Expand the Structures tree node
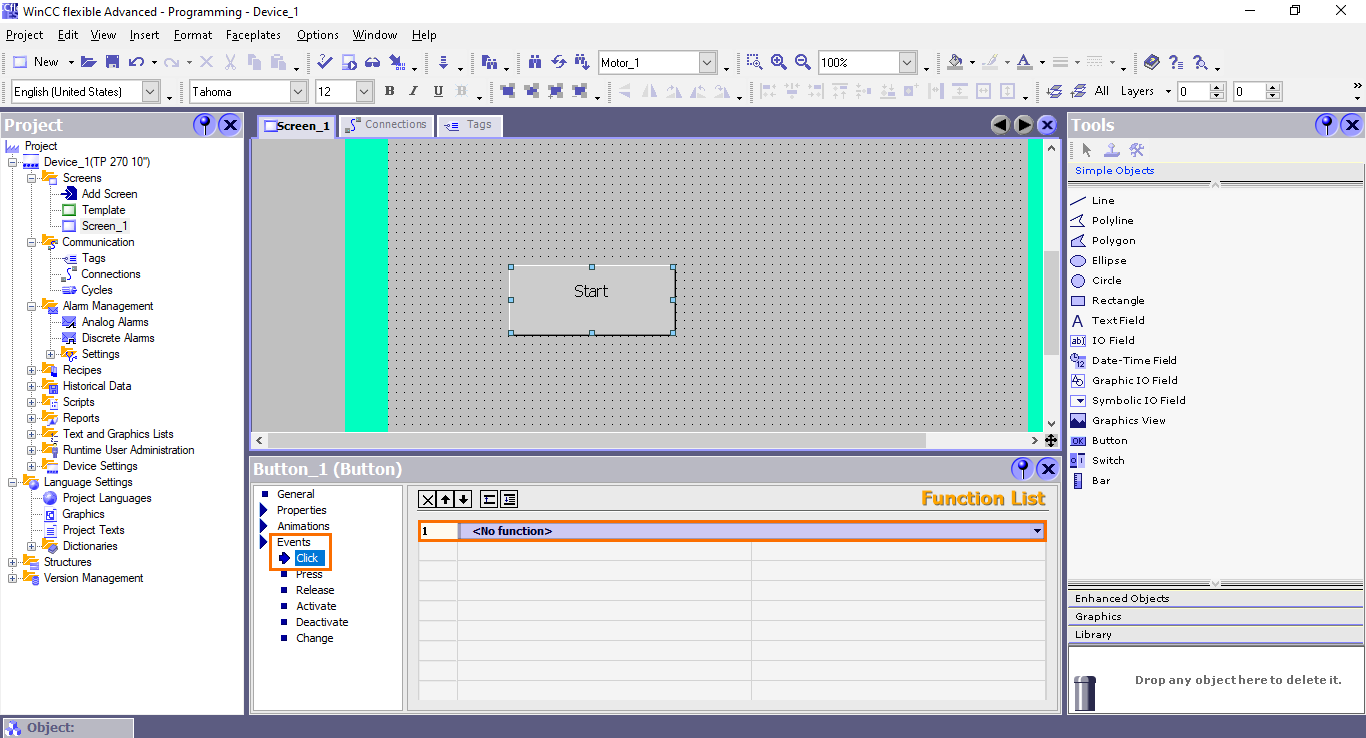The image size is (1366, 738). (x=12, y=562)
